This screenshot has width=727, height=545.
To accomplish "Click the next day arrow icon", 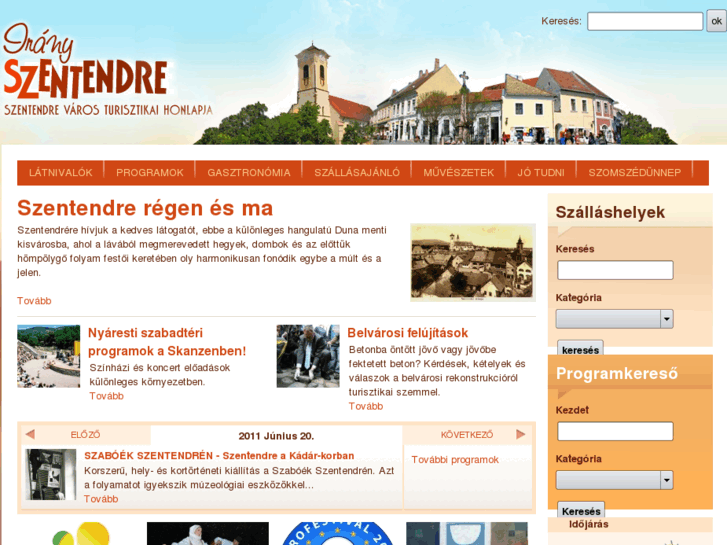I will (521, 435).
